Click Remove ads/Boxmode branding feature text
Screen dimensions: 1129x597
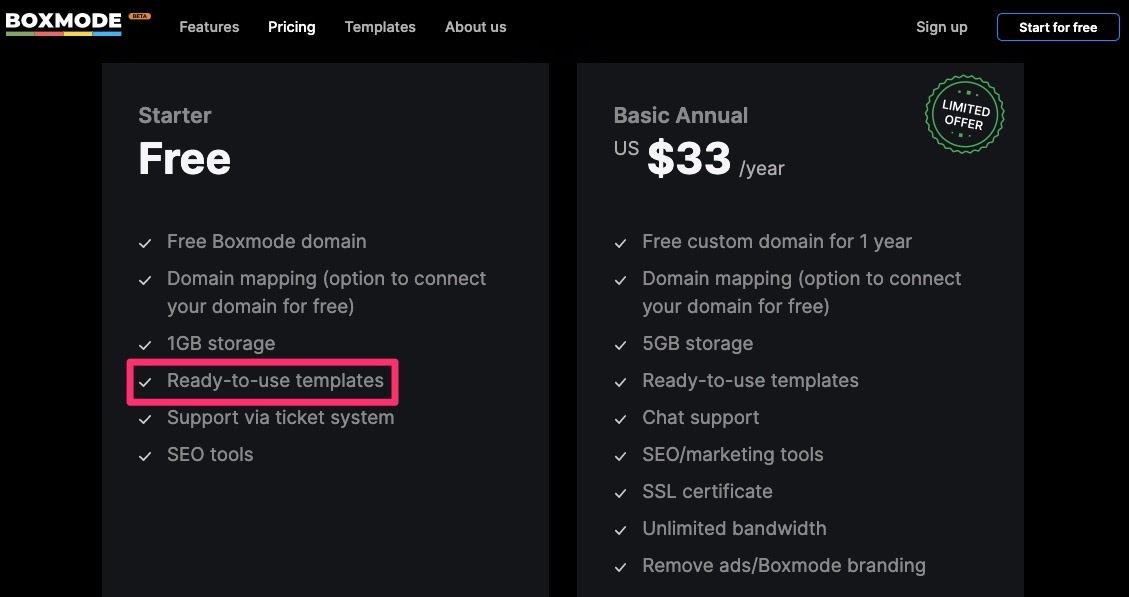784,566
